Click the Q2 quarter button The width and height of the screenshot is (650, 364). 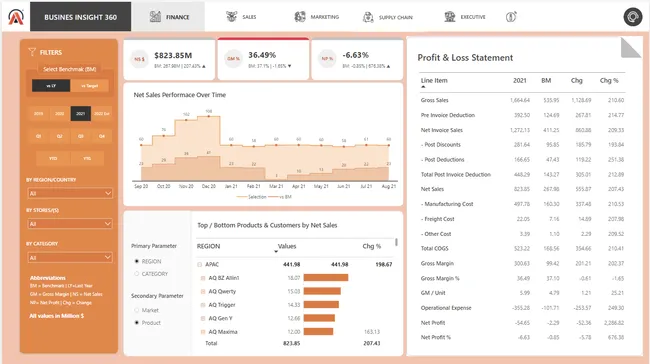point(60,136)
